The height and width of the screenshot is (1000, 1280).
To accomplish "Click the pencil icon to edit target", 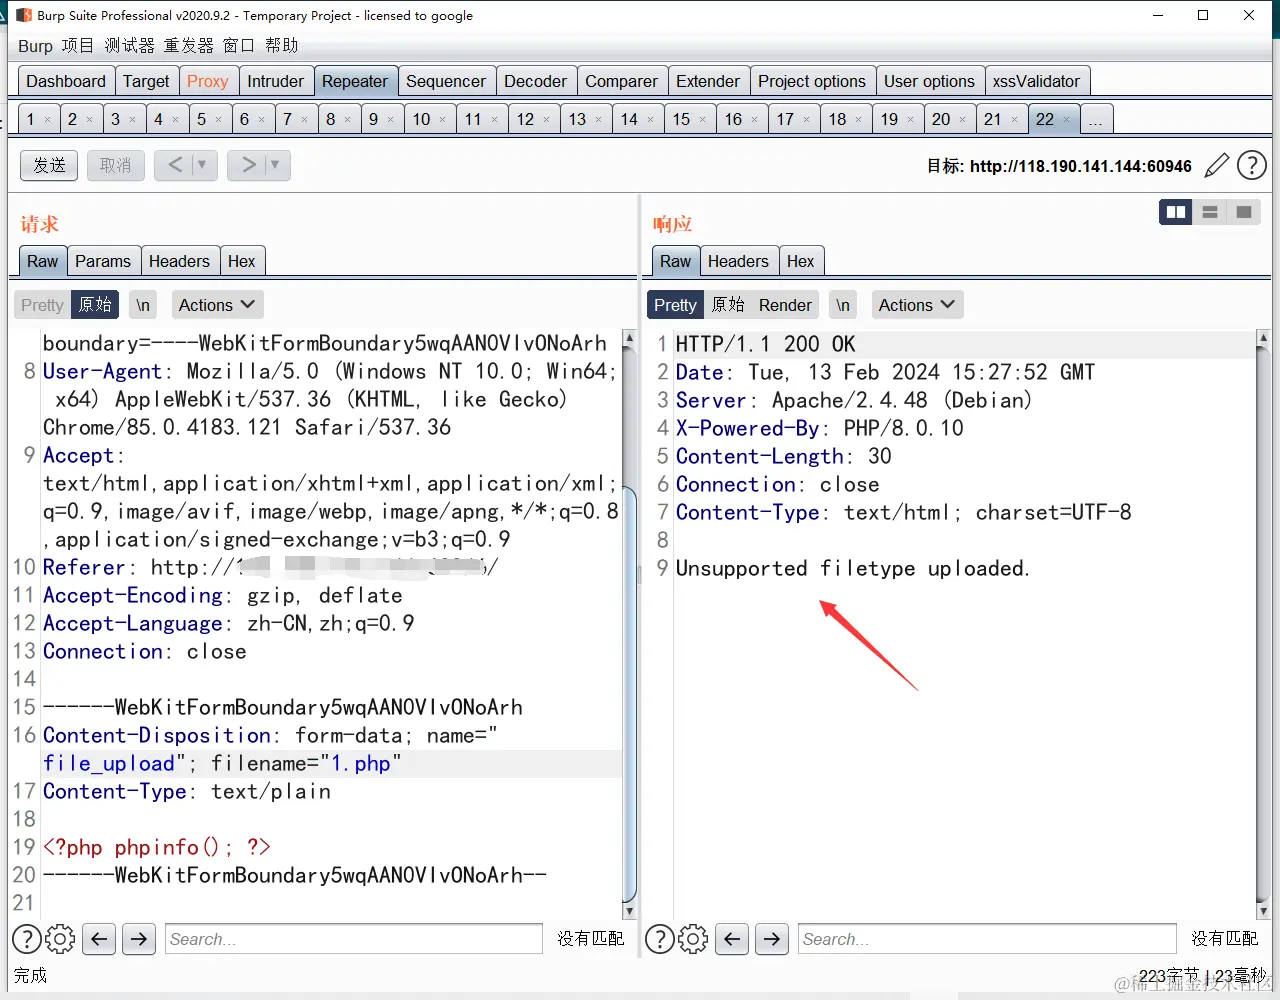I will [1216, 166].
